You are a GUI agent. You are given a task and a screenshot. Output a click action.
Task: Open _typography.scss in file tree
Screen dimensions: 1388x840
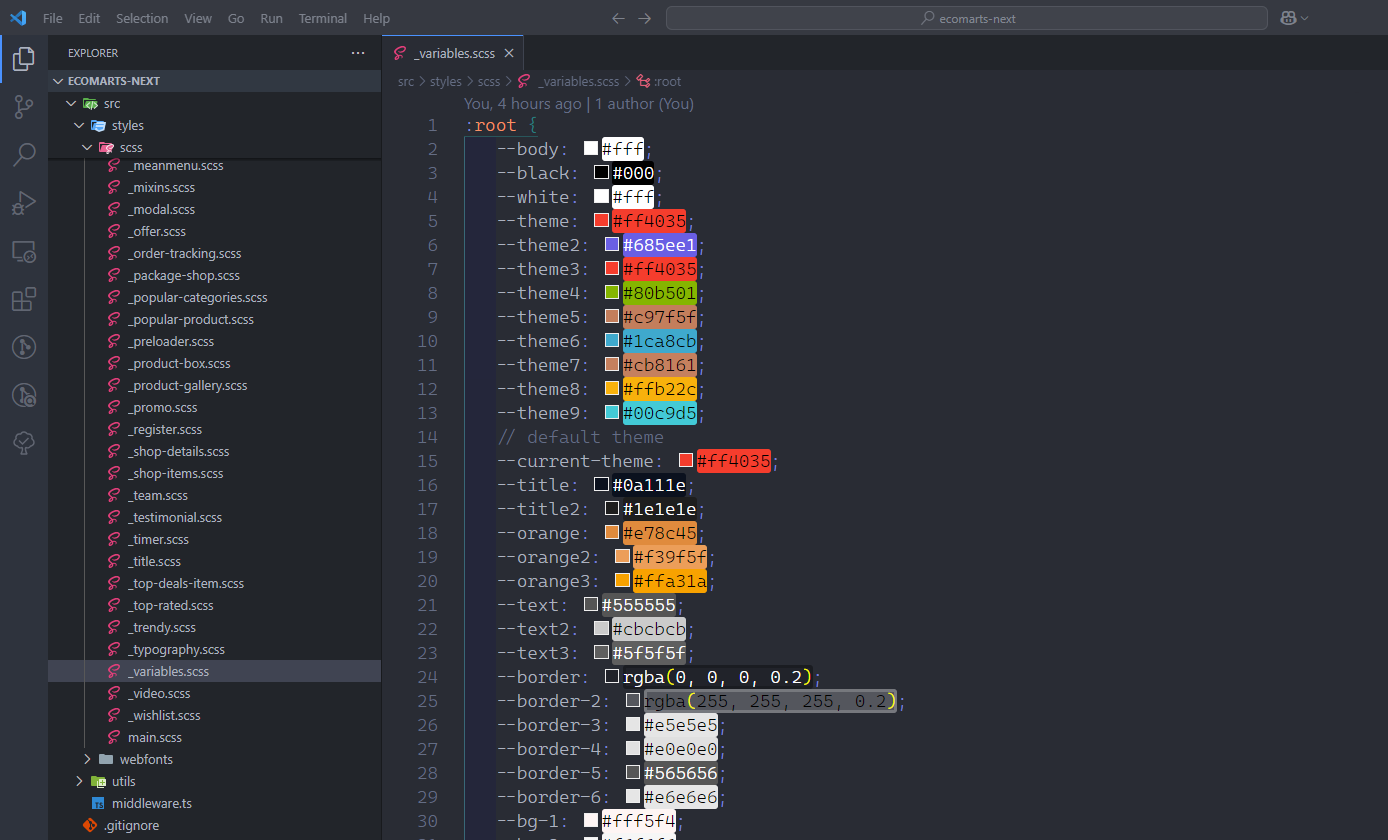176,649
